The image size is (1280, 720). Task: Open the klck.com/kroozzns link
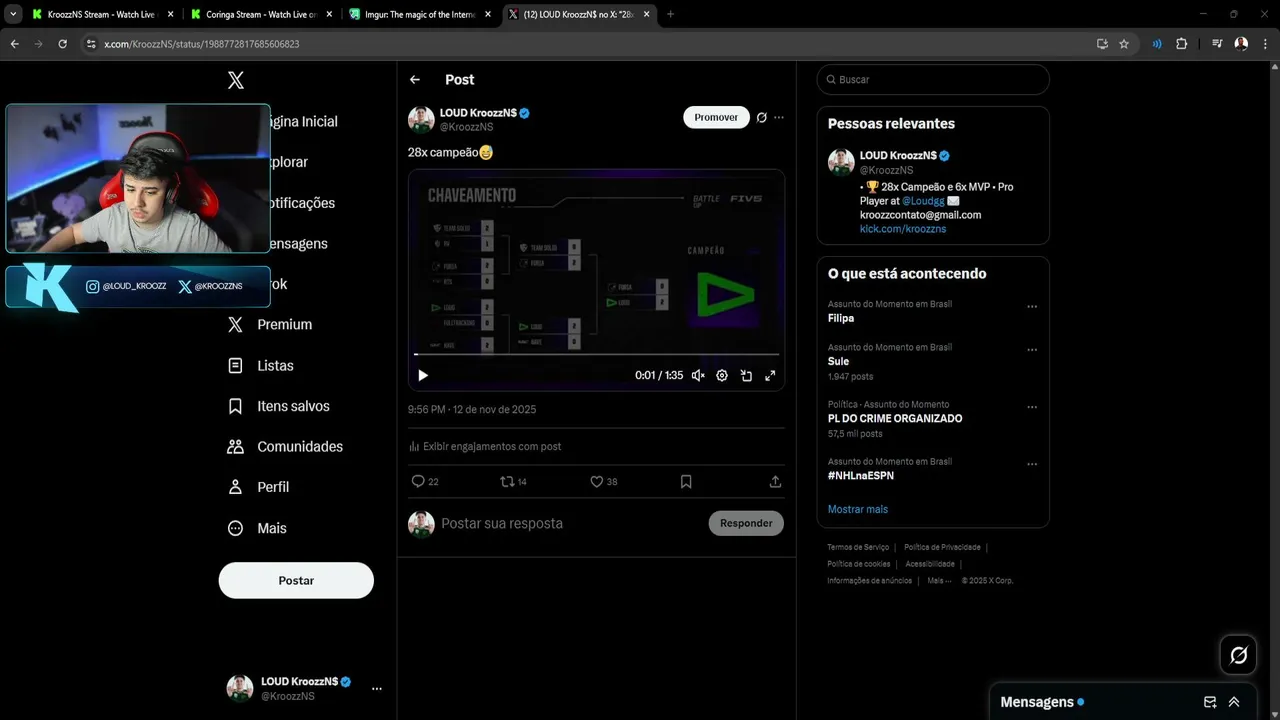pos(903,229)
